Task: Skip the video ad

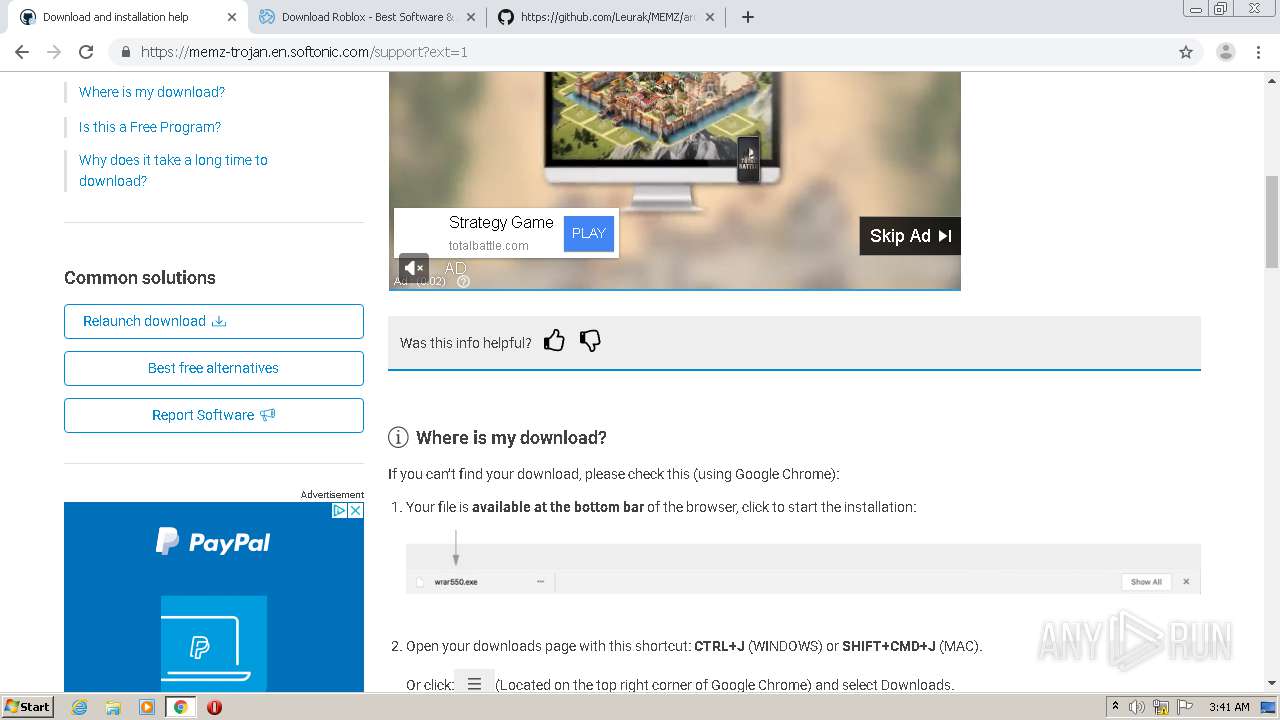Action: [x=910, y=236]
